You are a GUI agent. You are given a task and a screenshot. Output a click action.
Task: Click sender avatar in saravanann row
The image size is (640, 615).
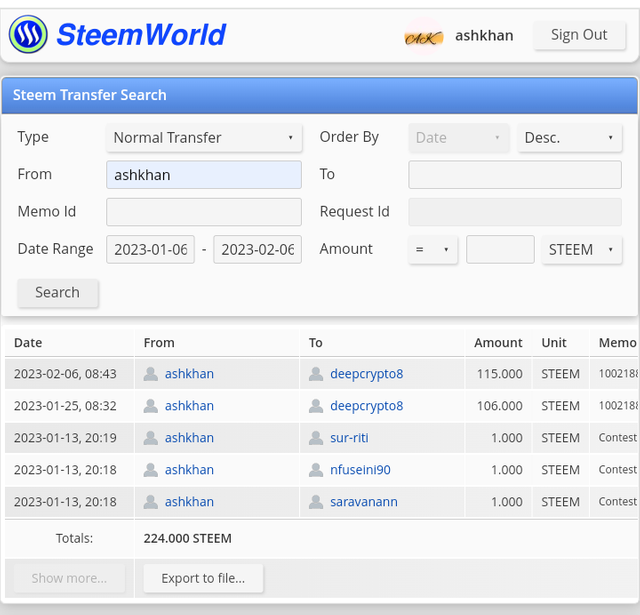point(151,502)
